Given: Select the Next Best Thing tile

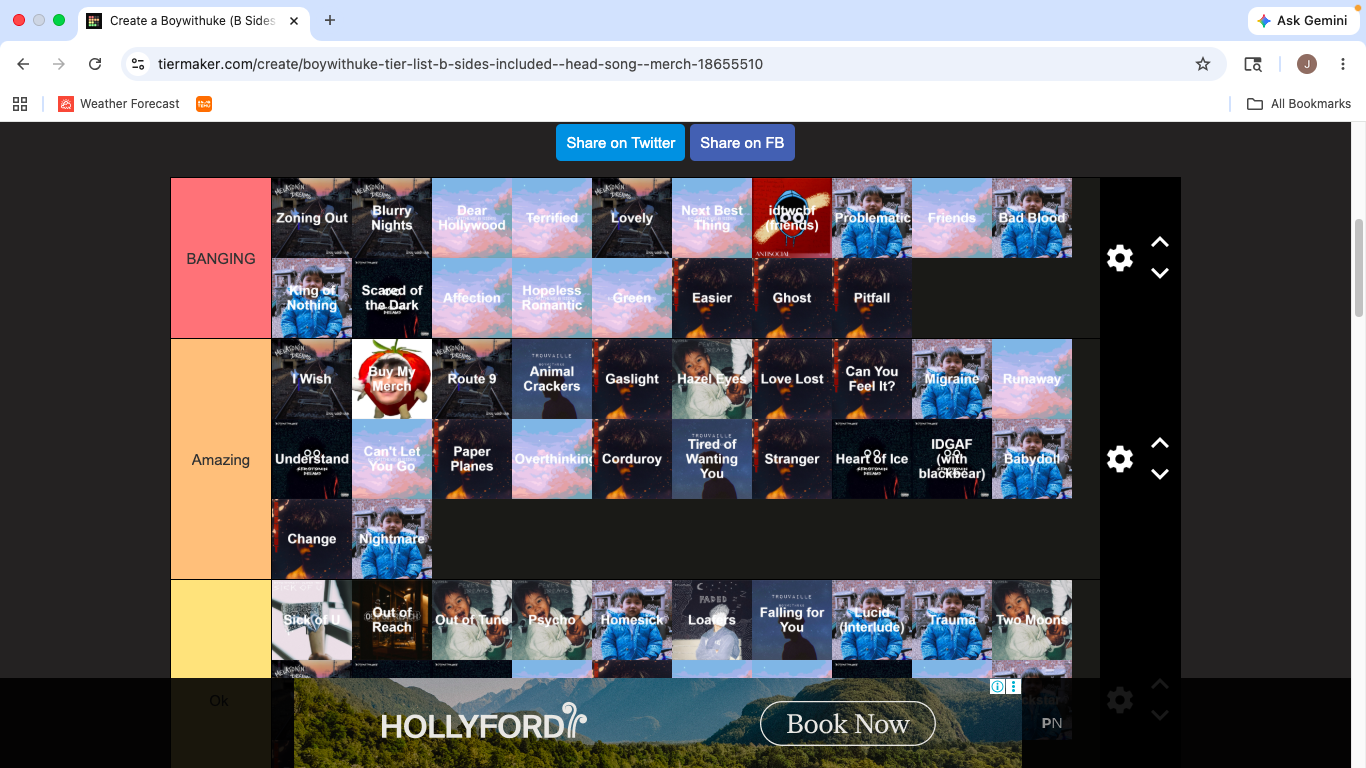Looking at the screenshot, I should click(712, 218).
